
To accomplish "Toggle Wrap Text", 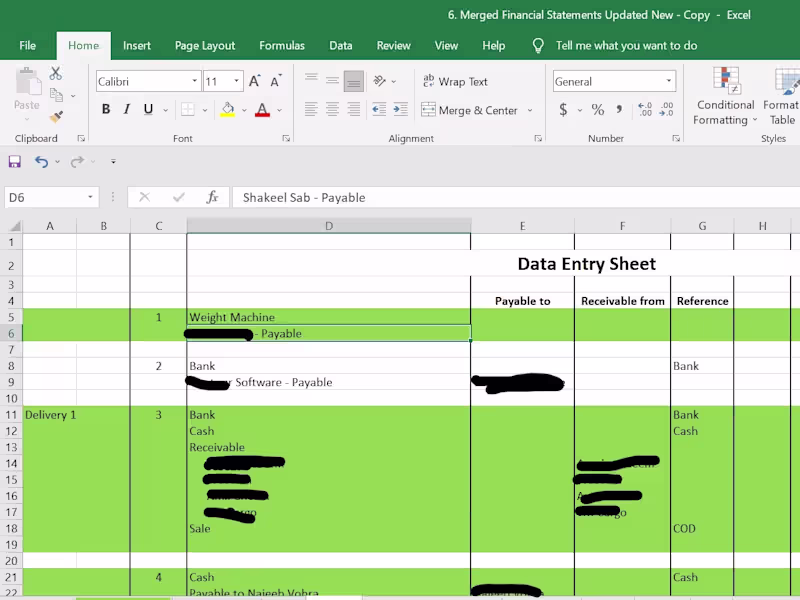I will [455, 81].
